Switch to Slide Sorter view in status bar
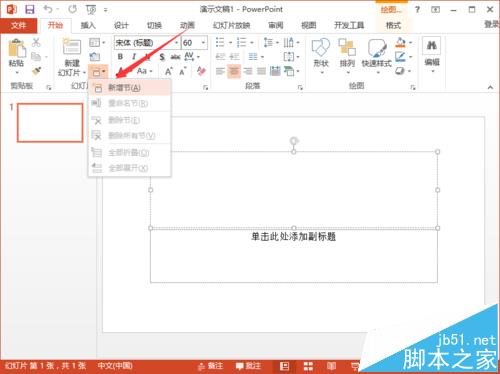 (x=308, y=366)
